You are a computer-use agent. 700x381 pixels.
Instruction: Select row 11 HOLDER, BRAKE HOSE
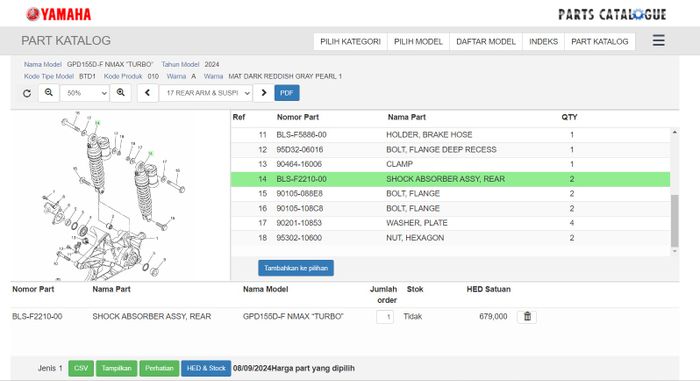click(450, 135)
